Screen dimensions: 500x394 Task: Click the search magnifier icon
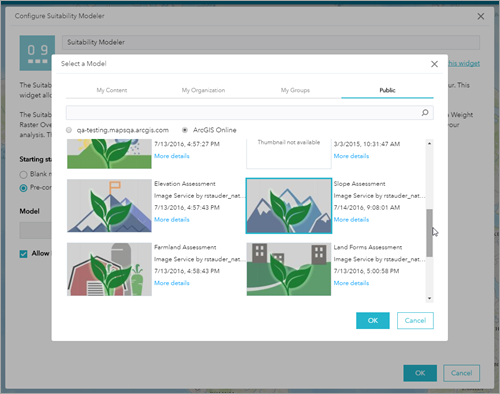click(425, 113)
